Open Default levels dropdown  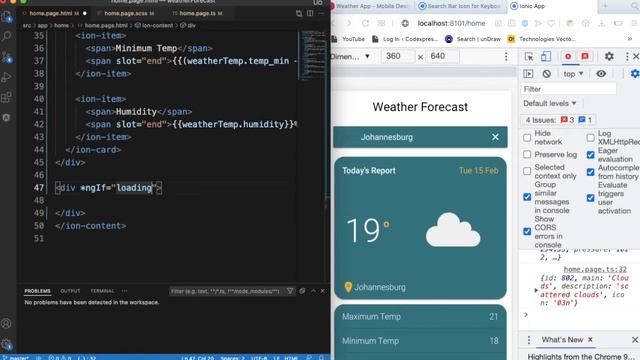549,103
